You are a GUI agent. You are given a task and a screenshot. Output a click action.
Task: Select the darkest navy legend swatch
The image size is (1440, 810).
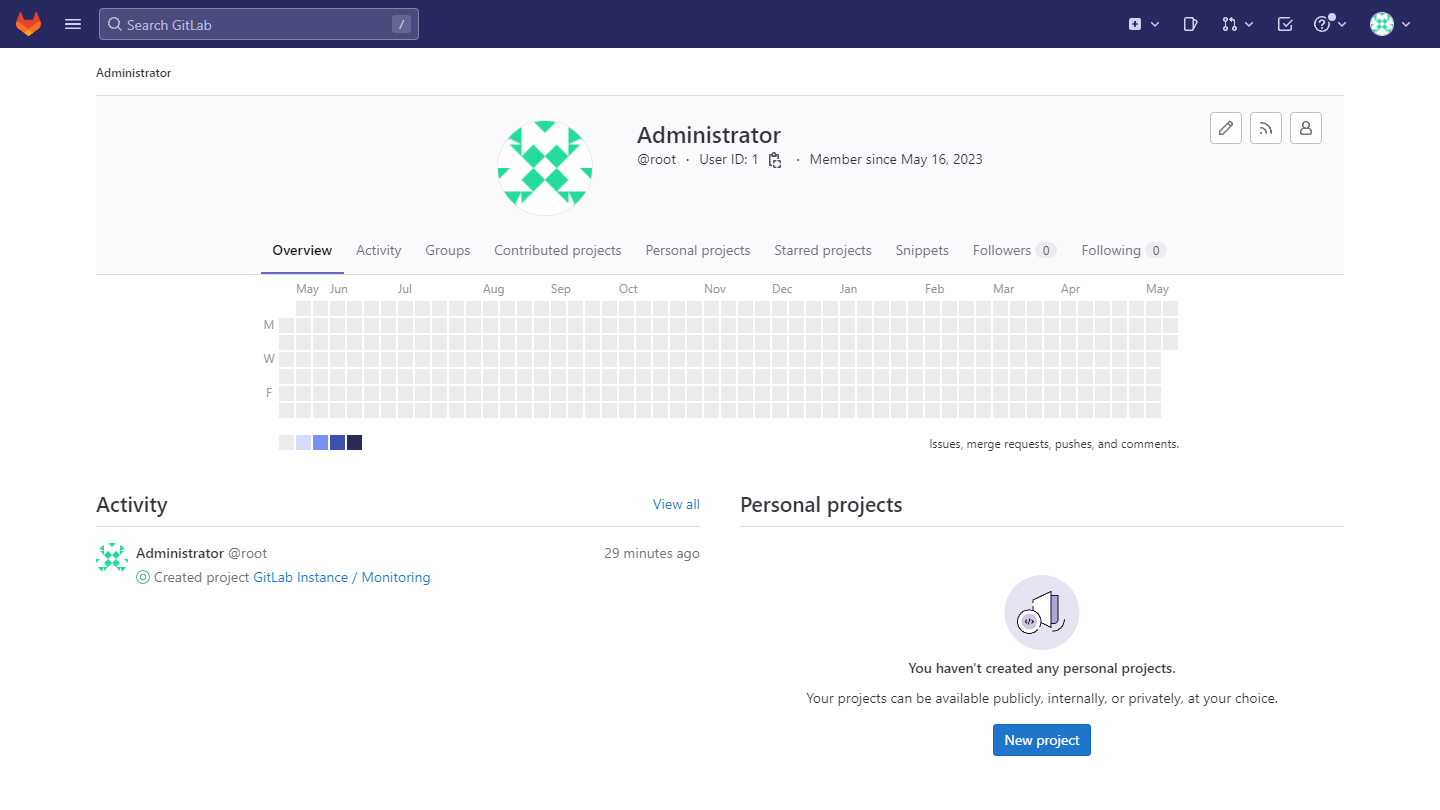354,442
